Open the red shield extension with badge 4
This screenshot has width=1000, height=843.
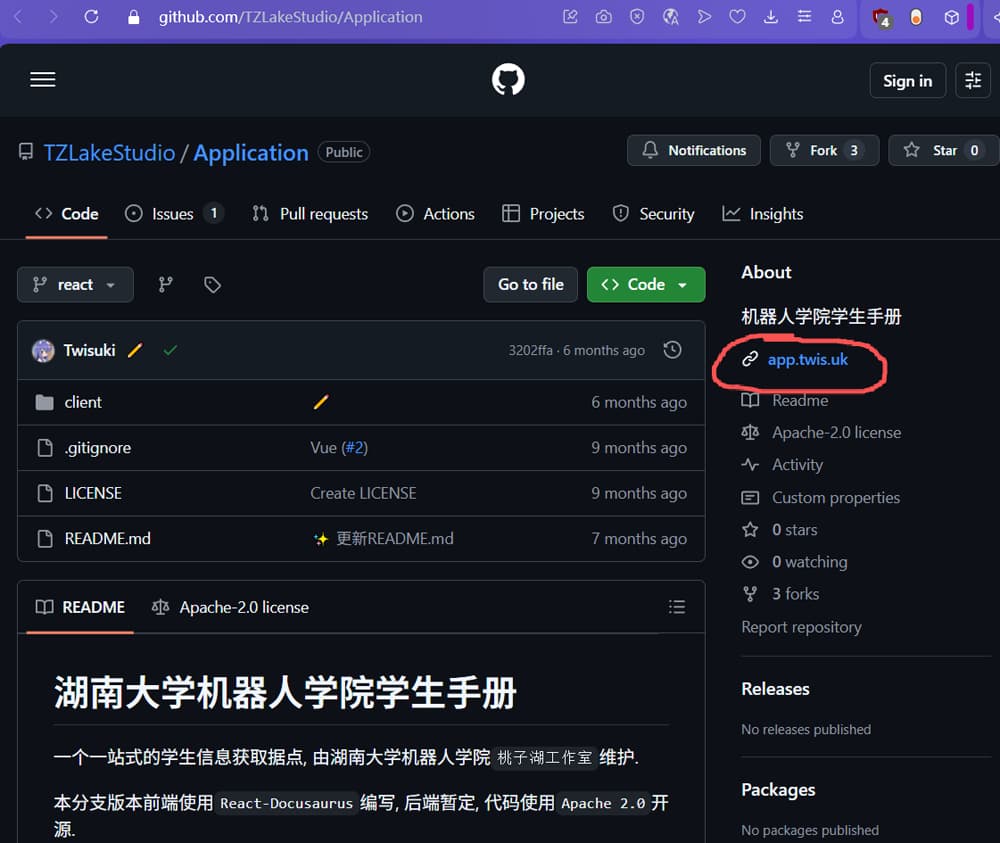coord(881,18)
